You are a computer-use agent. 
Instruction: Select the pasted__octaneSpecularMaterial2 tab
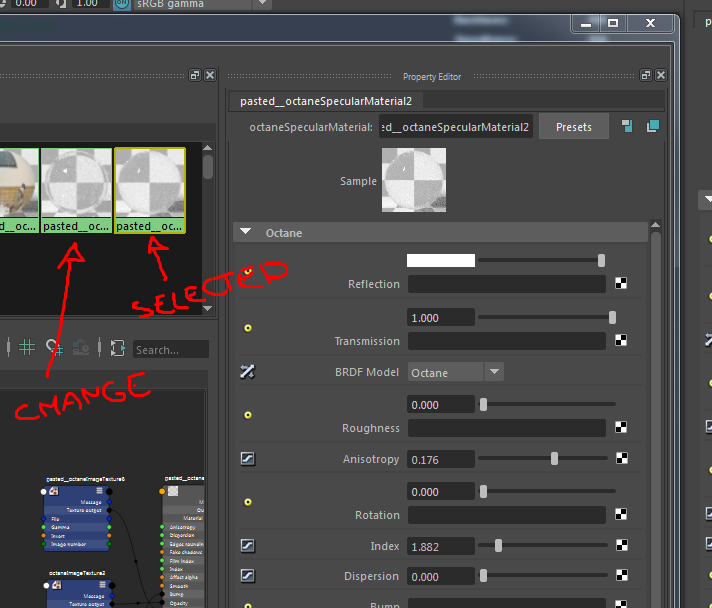(x=326, y=101)
